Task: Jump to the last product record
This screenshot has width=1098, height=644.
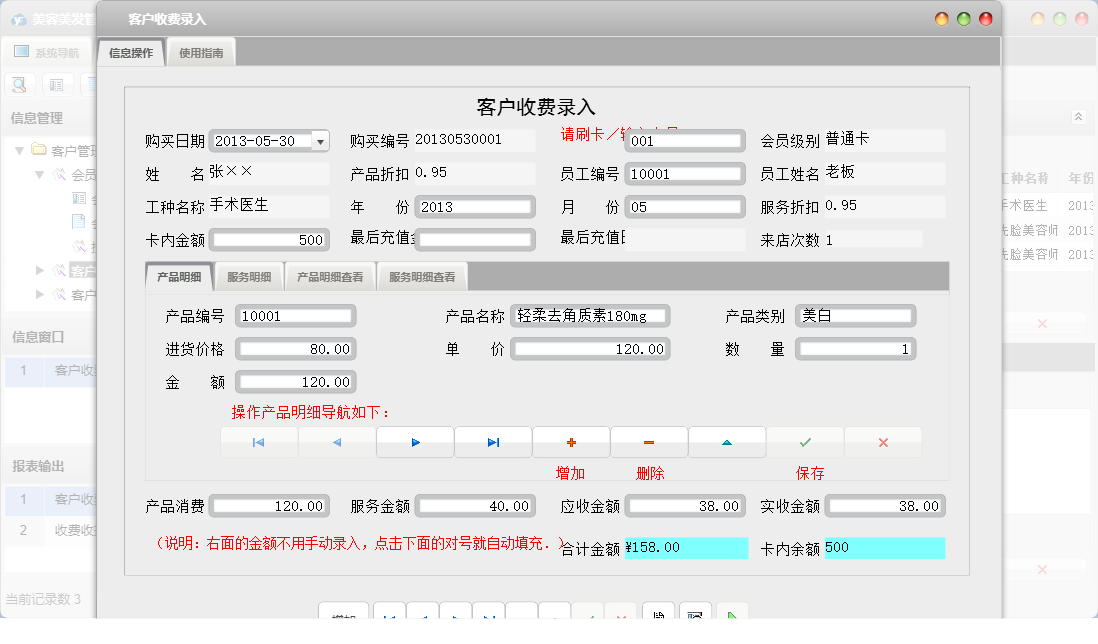Action: coord(493,441)
